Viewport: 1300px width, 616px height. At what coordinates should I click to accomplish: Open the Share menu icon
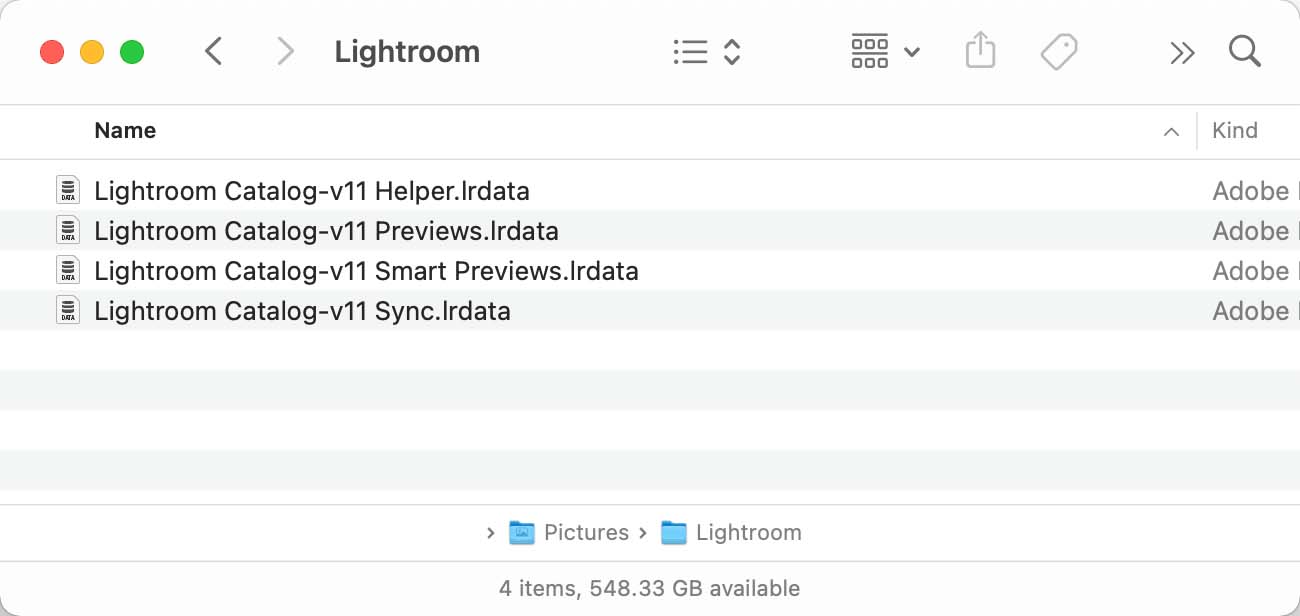(x=980, y=51)
